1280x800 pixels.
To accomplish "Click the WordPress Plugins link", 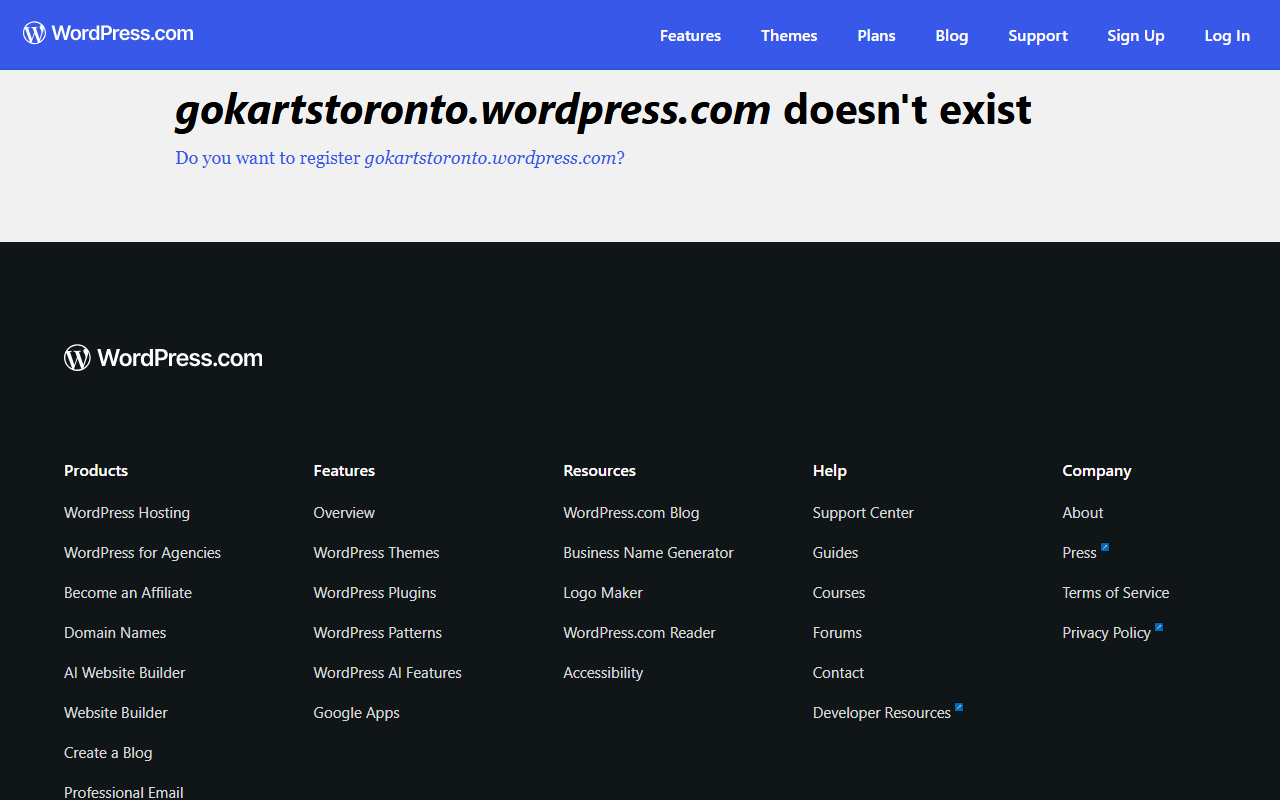I will coord(375,593).
